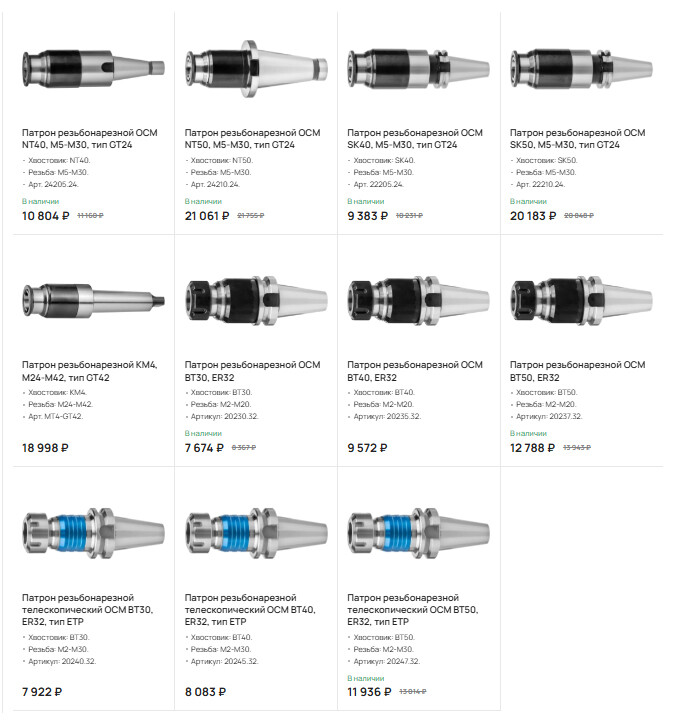The height and width of the screenshot is (725, 677).
Task: Open the OCM BT40 ER32 chuck product image
Action: 419,301
